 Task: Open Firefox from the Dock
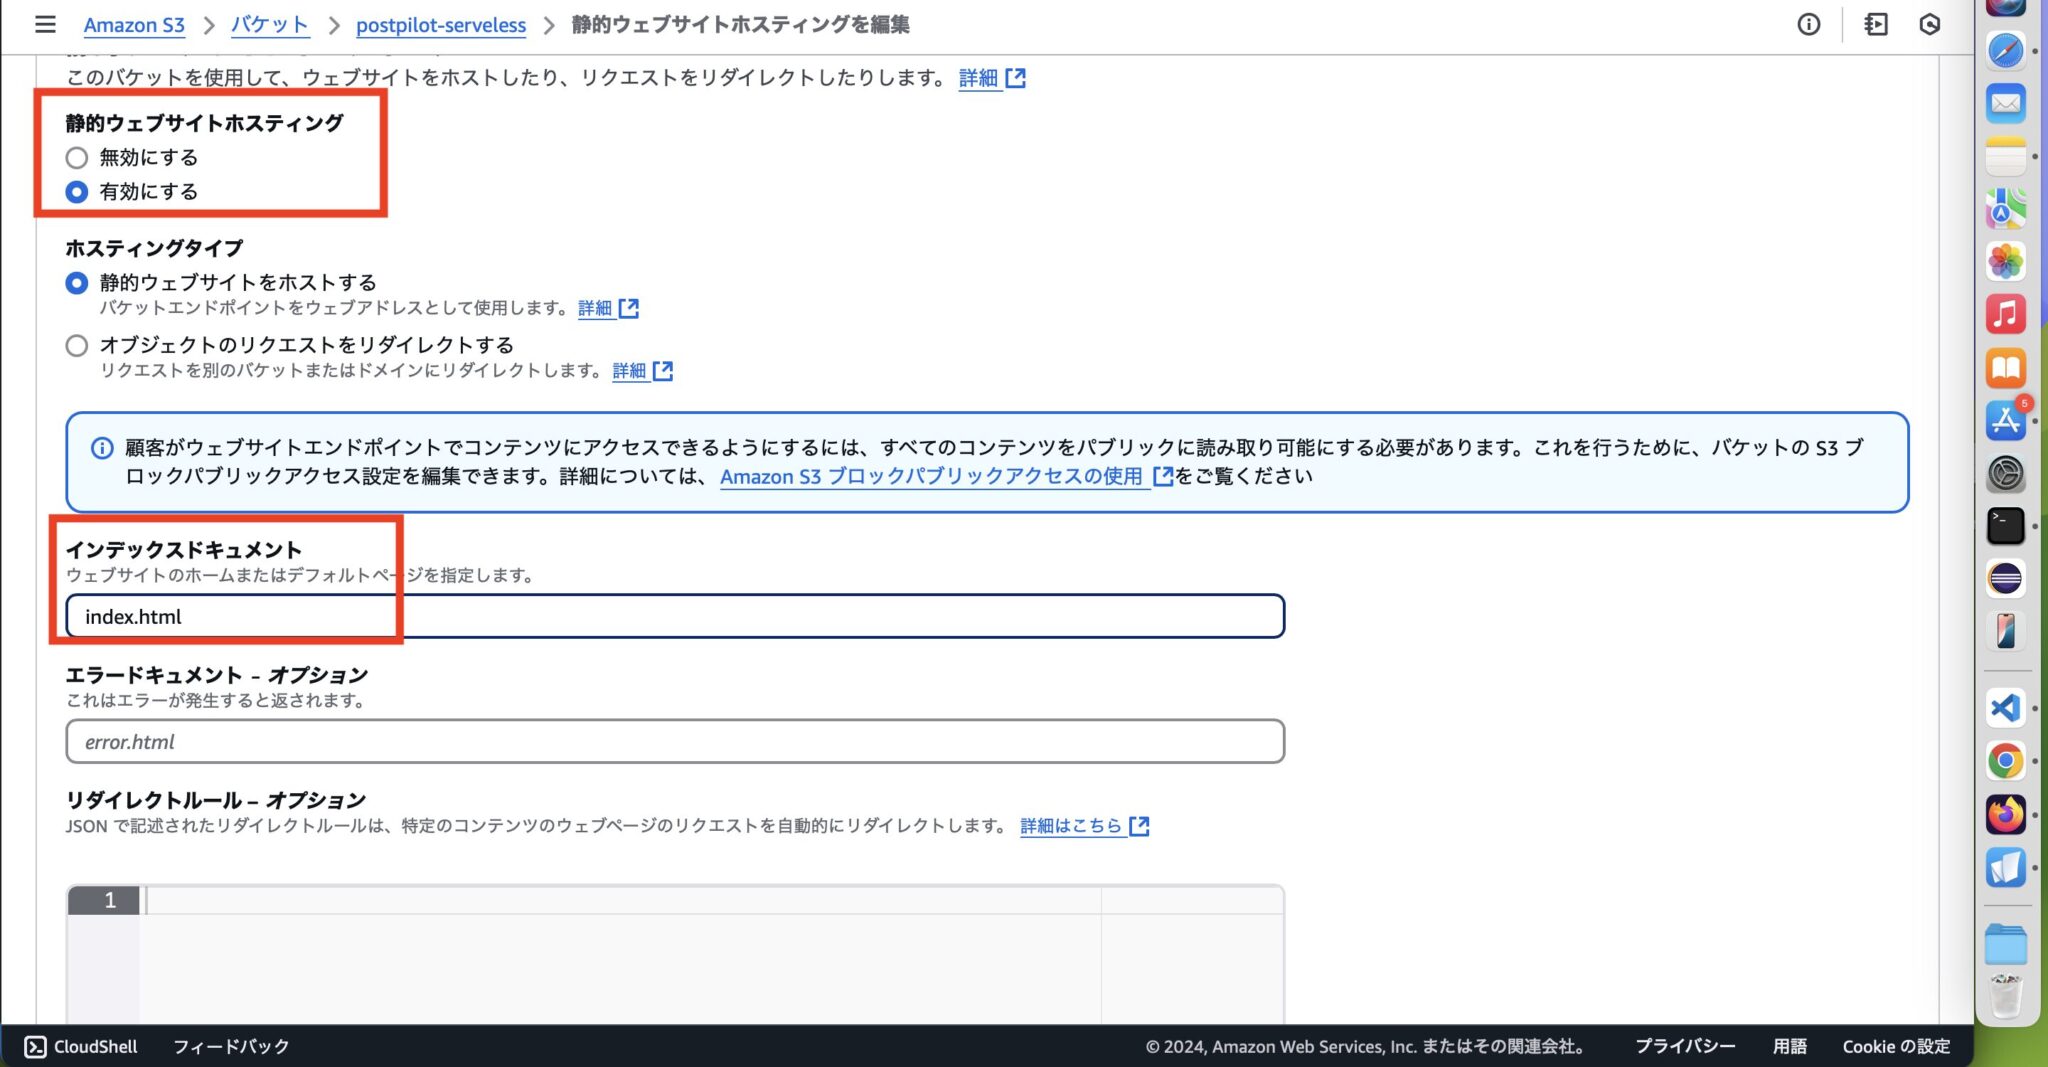(x=2005, y=814)
